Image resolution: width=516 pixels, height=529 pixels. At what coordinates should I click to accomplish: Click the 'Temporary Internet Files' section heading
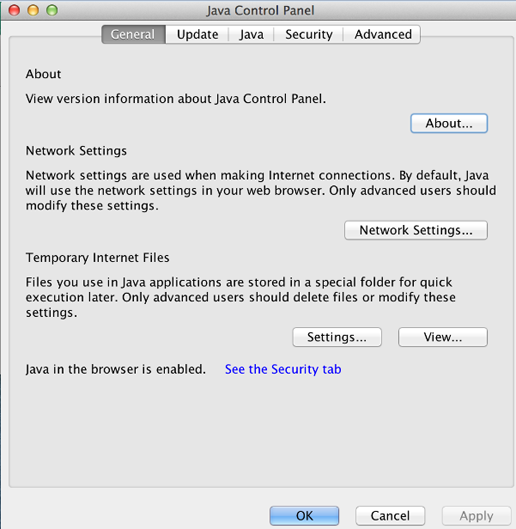98,257
